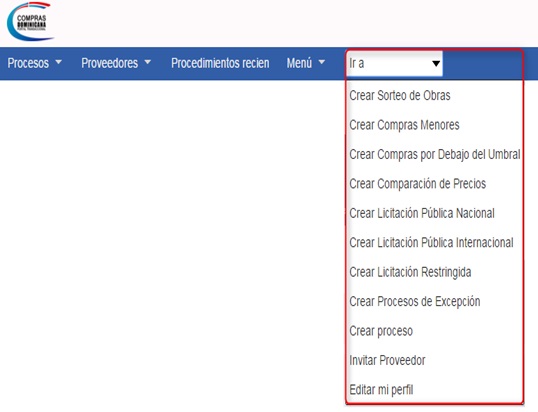The height and width of the screenshot is (412, 538).
Task: Select the Crear proceso option
Action: click(x=381, y=331)
